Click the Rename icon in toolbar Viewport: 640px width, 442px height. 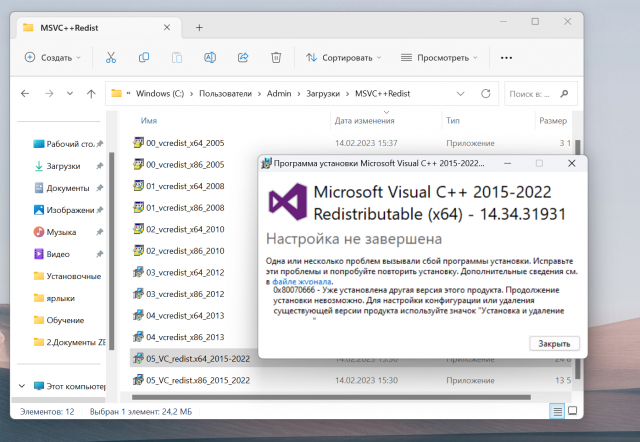point(211,58)
